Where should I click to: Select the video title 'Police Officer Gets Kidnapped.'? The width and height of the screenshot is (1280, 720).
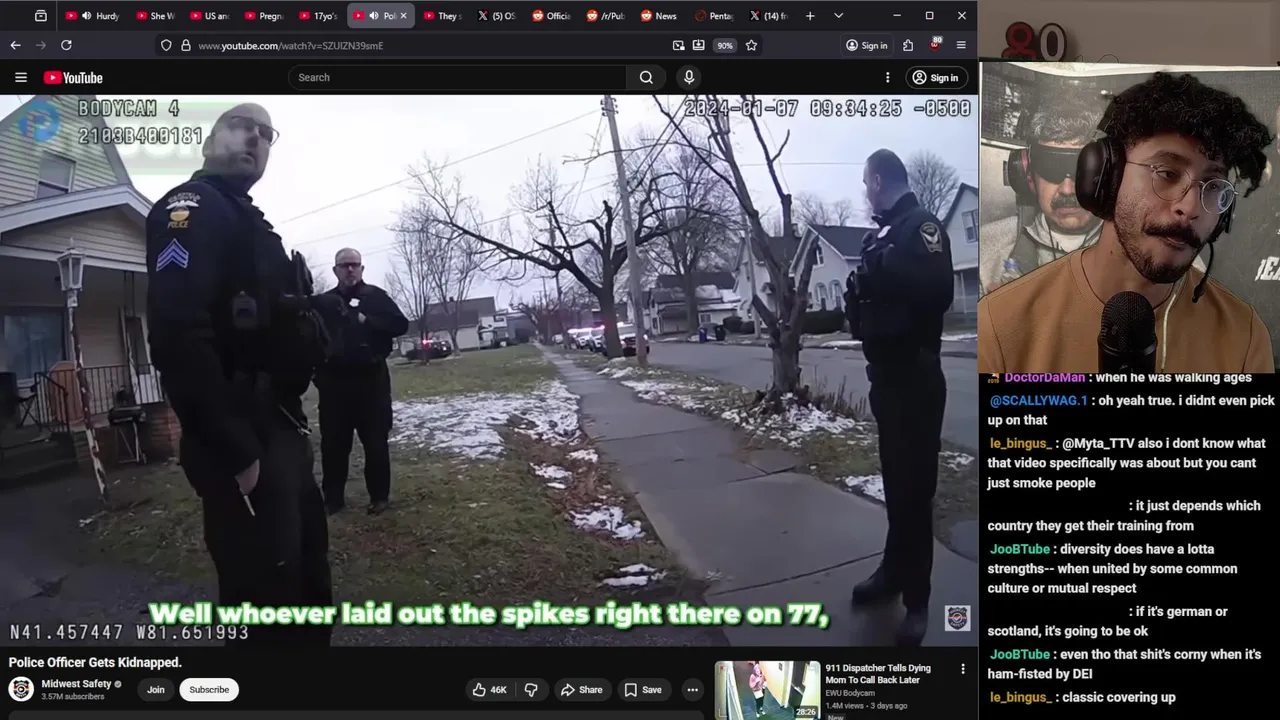95,662
